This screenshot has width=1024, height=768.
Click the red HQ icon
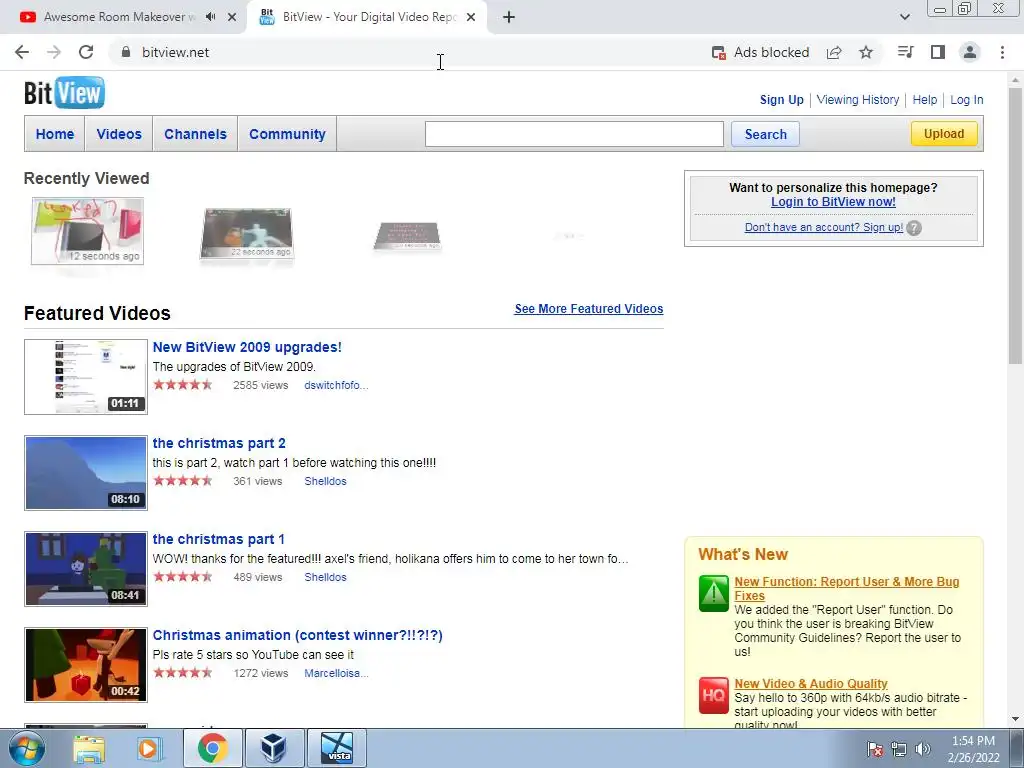tap(713, 696)
